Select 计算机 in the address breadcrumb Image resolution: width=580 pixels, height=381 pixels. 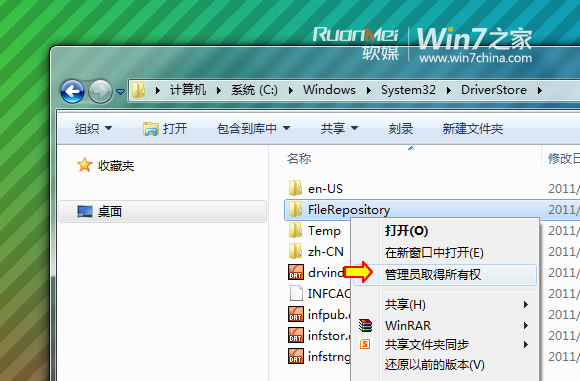(188, 90)
